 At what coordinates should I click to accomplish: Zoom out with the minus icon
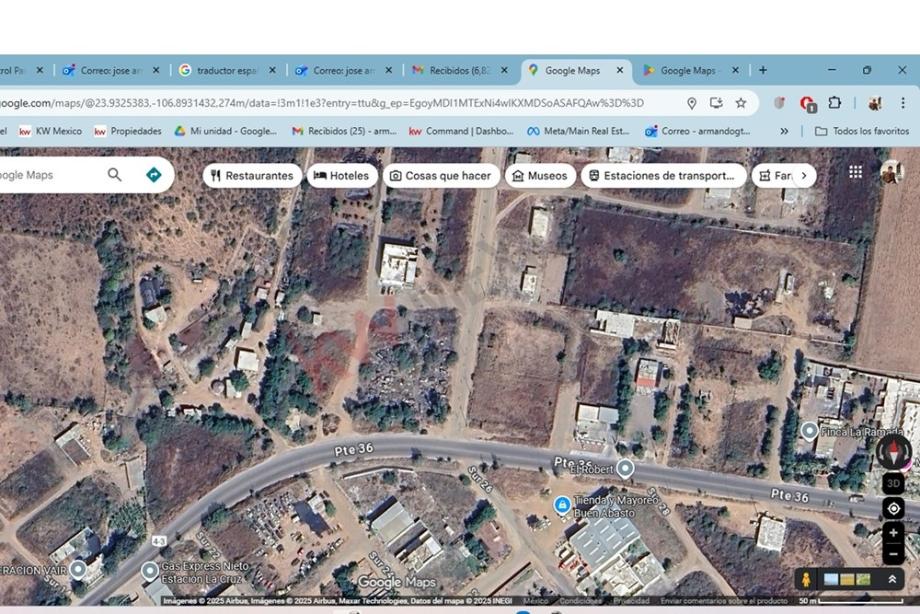893,556
